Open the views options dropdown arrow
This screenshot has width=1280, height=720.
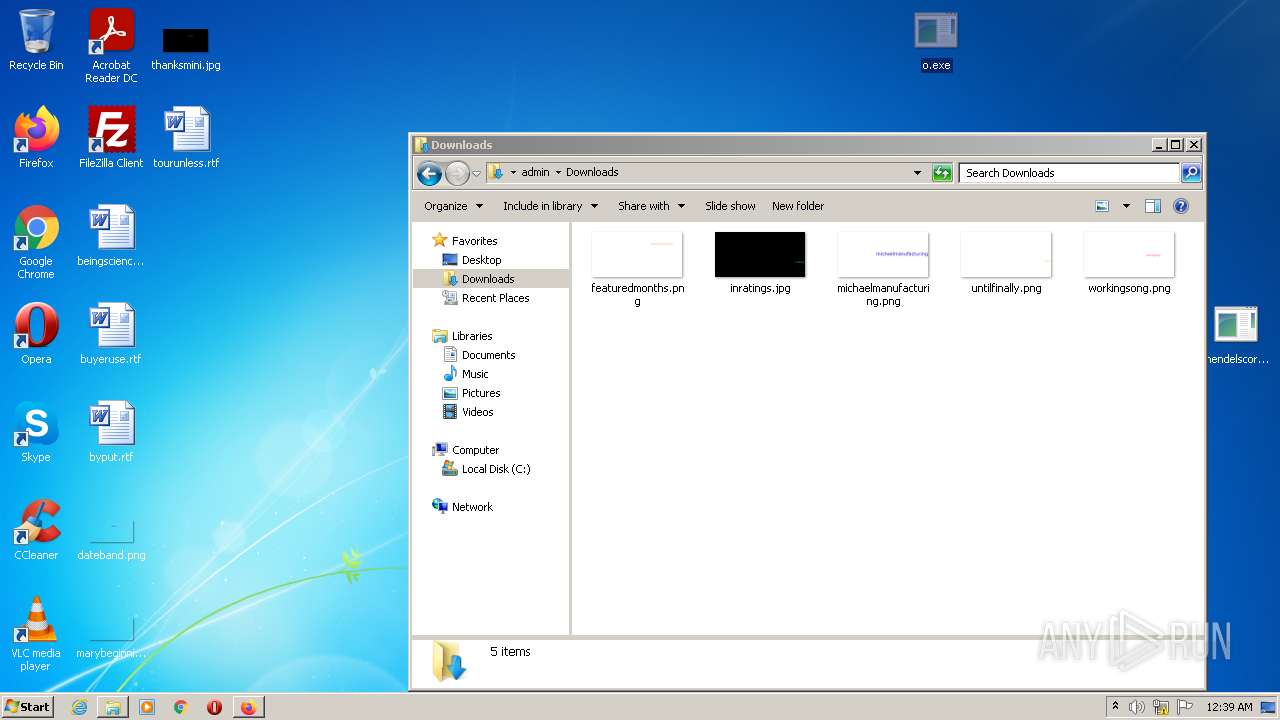(1126, 206)
